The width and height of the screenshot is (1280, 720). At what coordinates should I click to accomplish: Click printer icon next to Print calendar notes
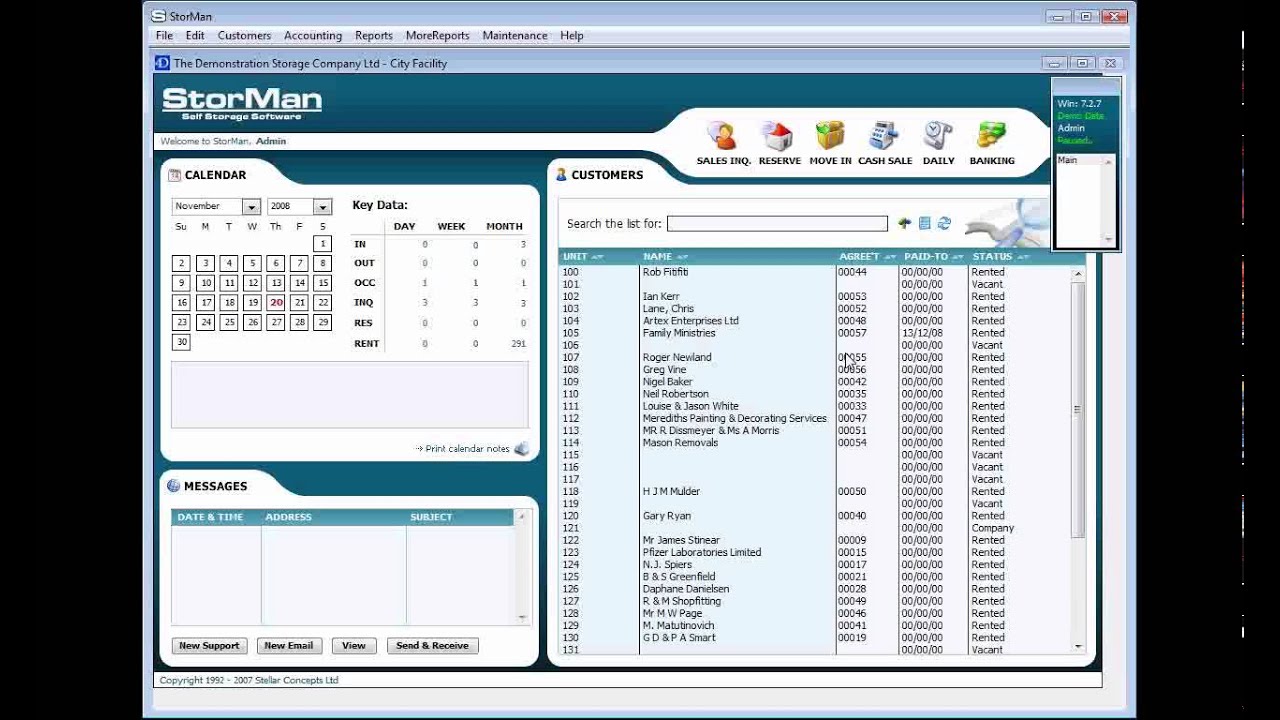click(522, 449)
